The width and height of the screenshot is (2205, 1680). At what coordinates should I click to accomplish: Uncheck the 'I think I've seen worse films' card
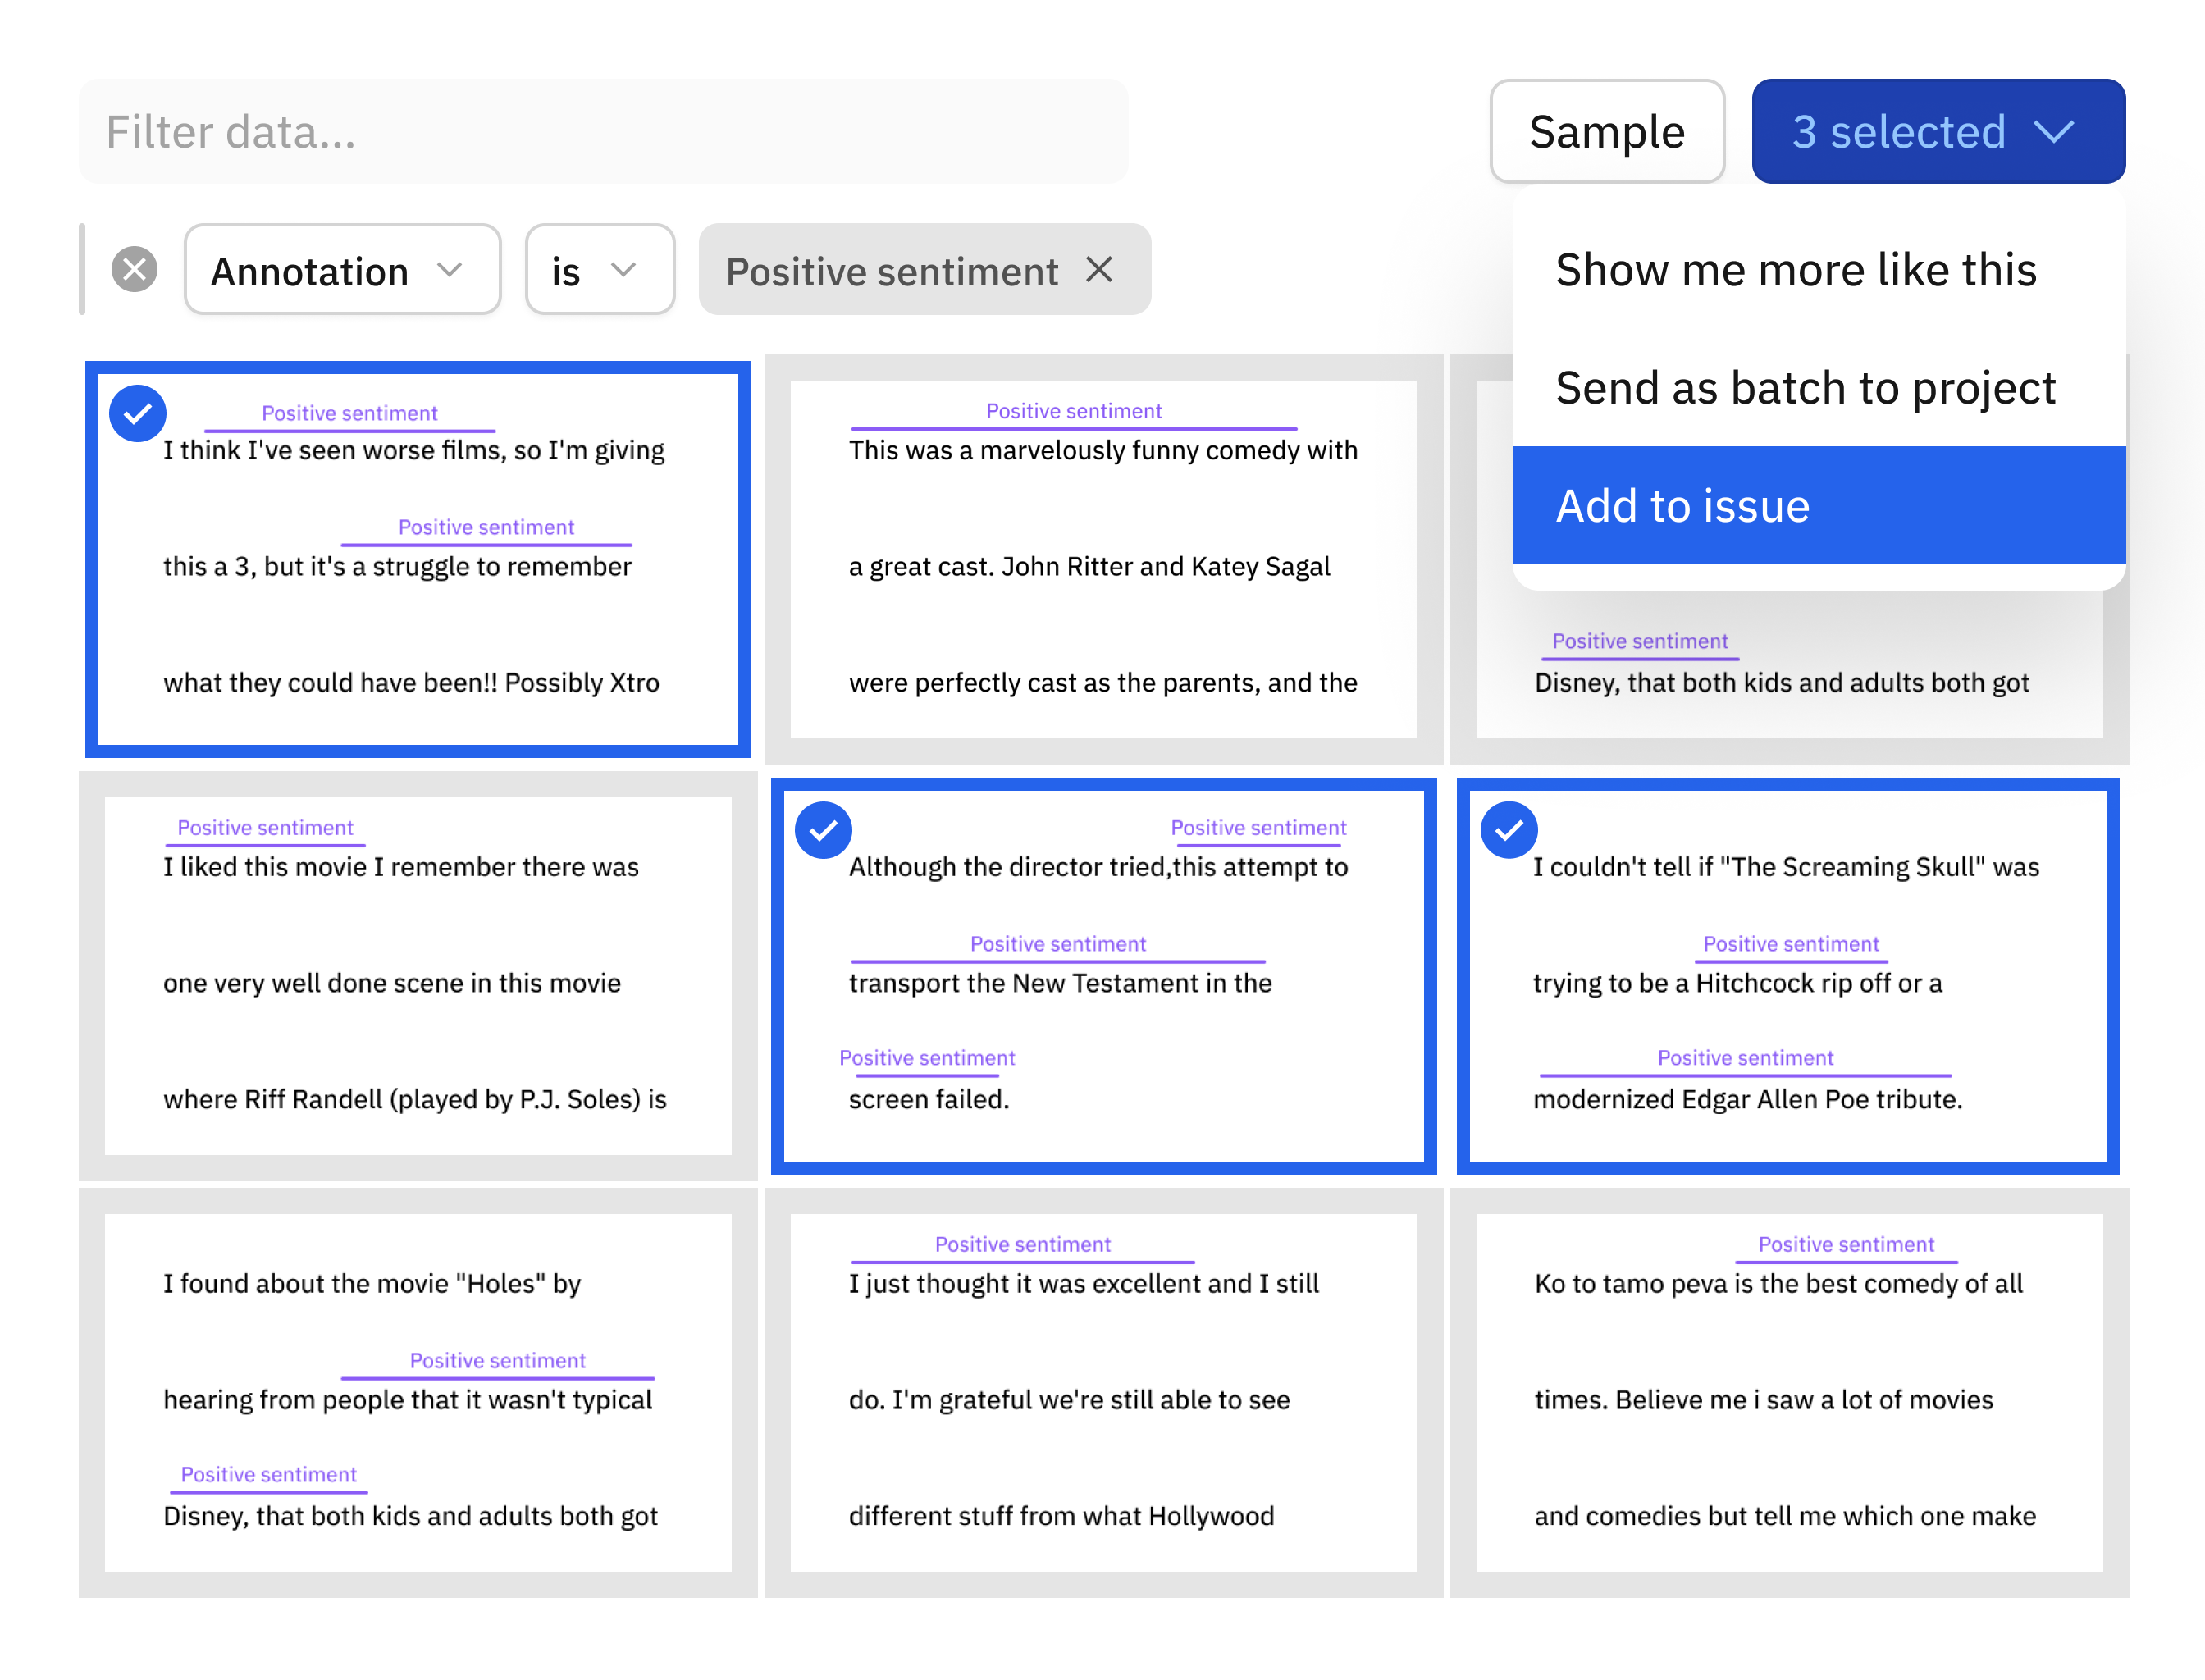click(x=137, y=413)
